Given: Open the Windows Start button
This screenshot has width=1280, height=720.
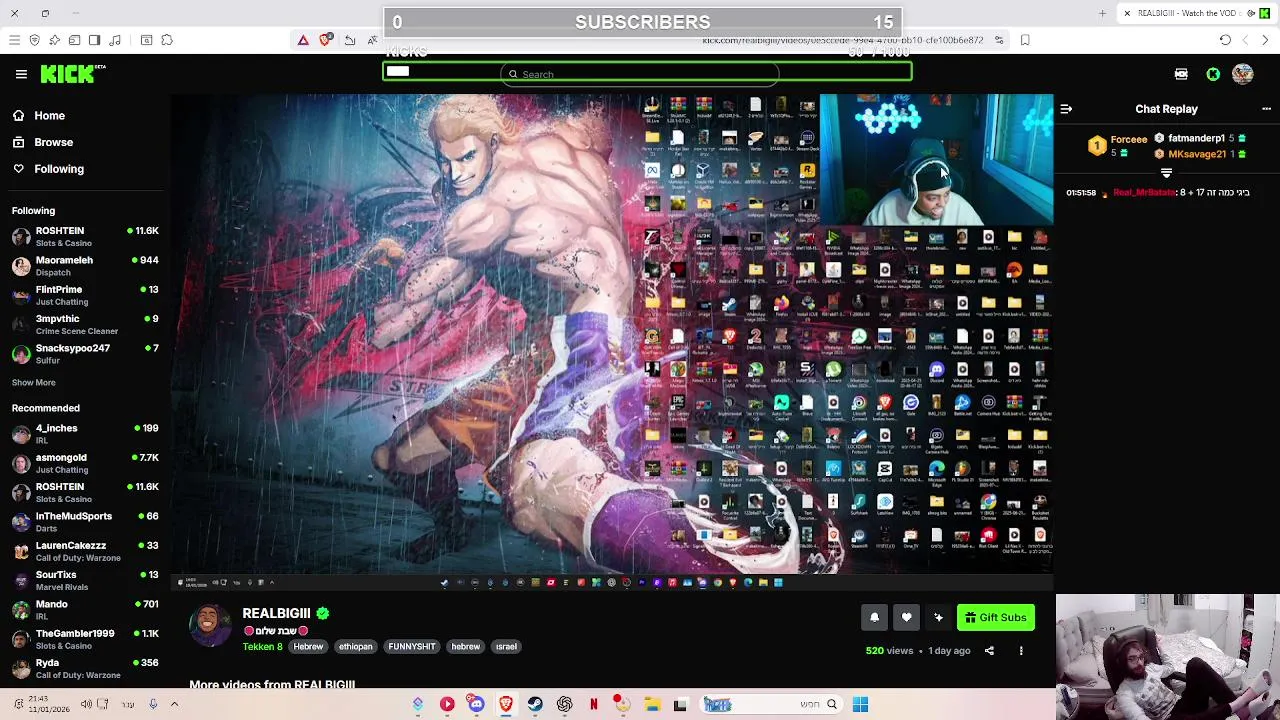Looking at the screenshot, I should 860,704.
